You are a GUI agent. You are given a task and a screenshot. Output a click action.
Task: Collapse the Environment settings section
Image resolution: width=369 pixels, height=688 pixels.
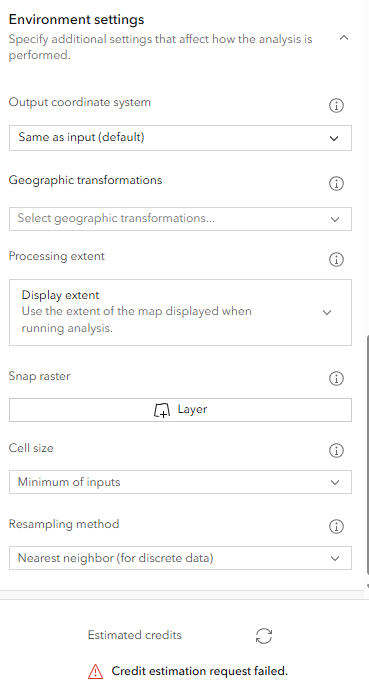pos(344,38)
